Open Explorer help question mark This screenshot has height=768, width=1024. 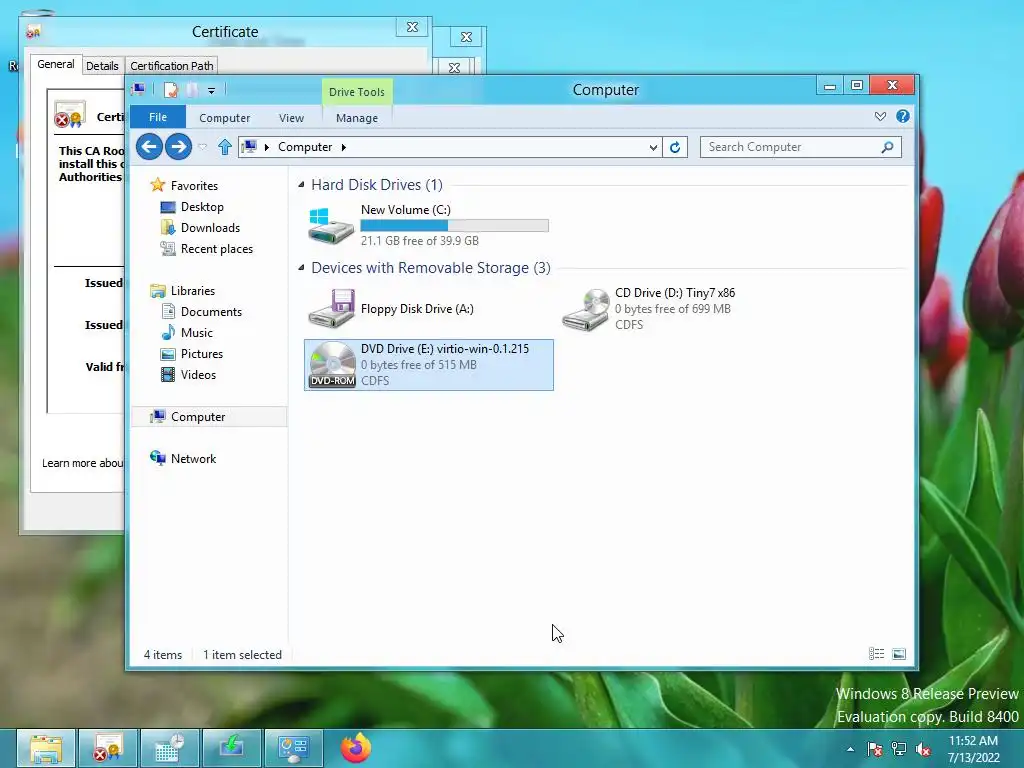[x=903, y=116]
